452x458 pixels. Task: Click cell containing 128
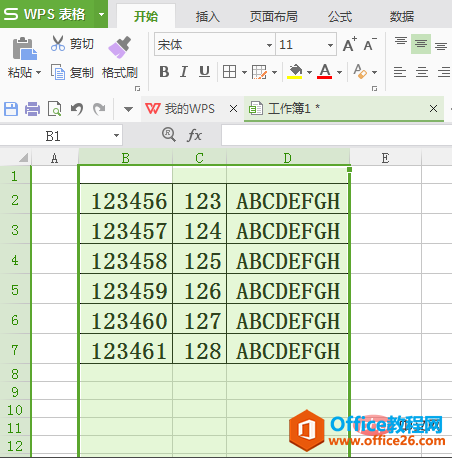199,349
